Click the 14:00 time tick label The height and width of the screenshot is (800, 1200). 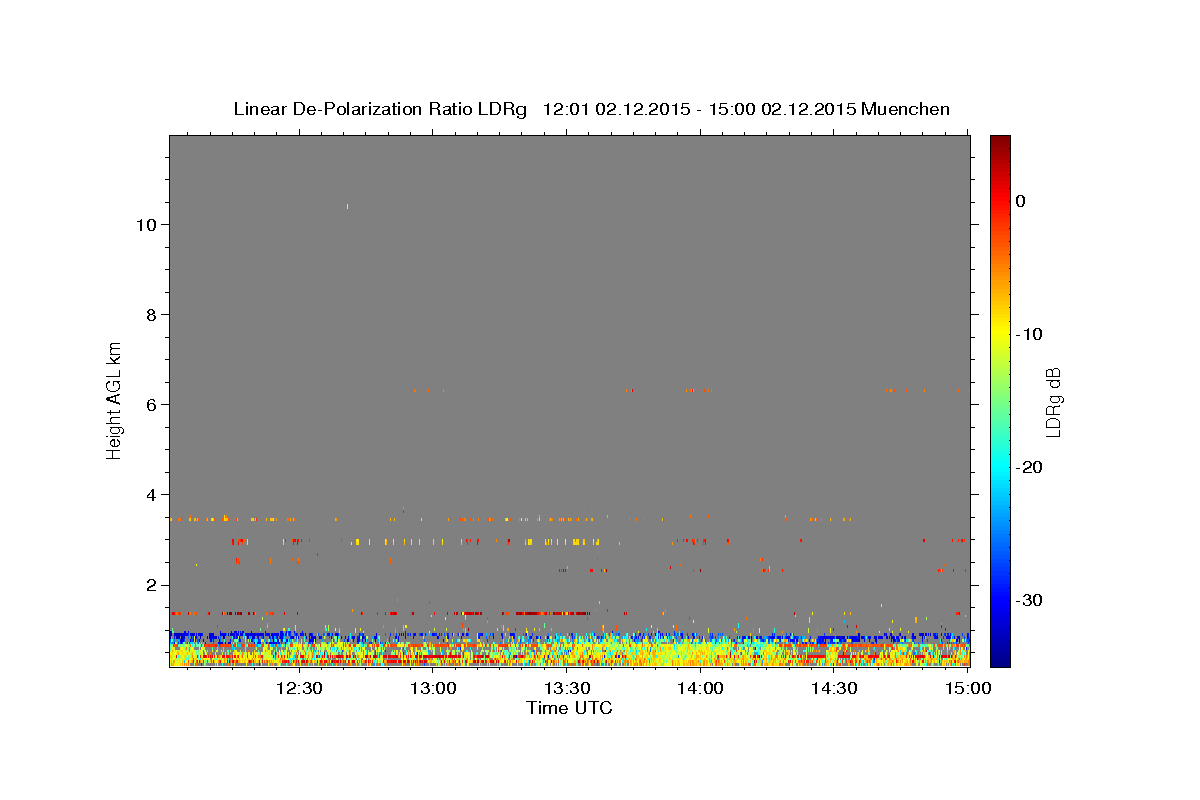pos(700,688)
